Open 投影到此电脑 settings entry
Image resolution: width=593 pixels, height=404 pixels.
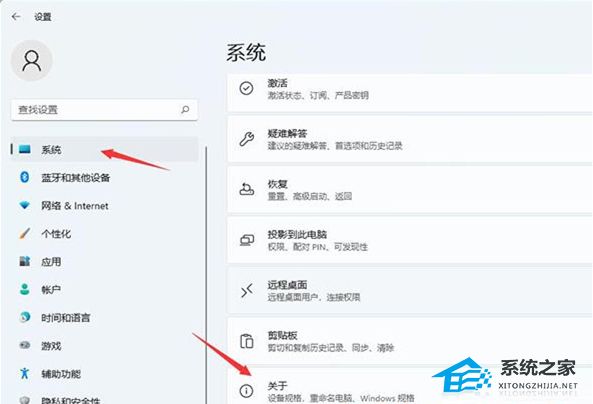coord(410,240)
